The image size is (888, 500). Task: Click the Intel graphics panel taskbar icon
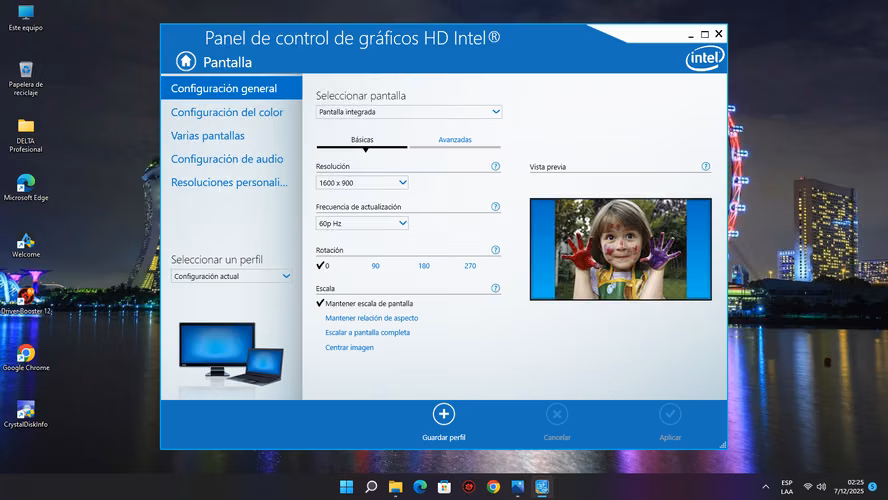pos(542,486)
